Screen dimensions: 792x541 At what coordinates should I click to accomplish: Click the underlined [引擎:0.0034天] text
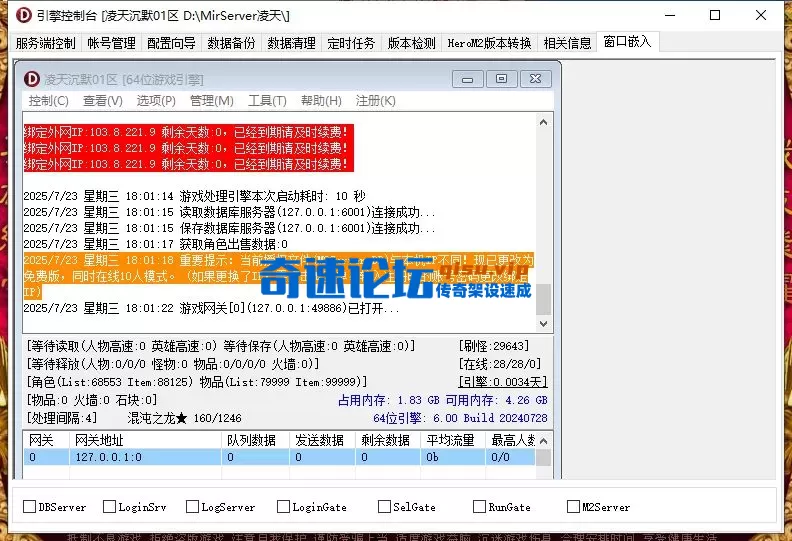pos(503,382)
